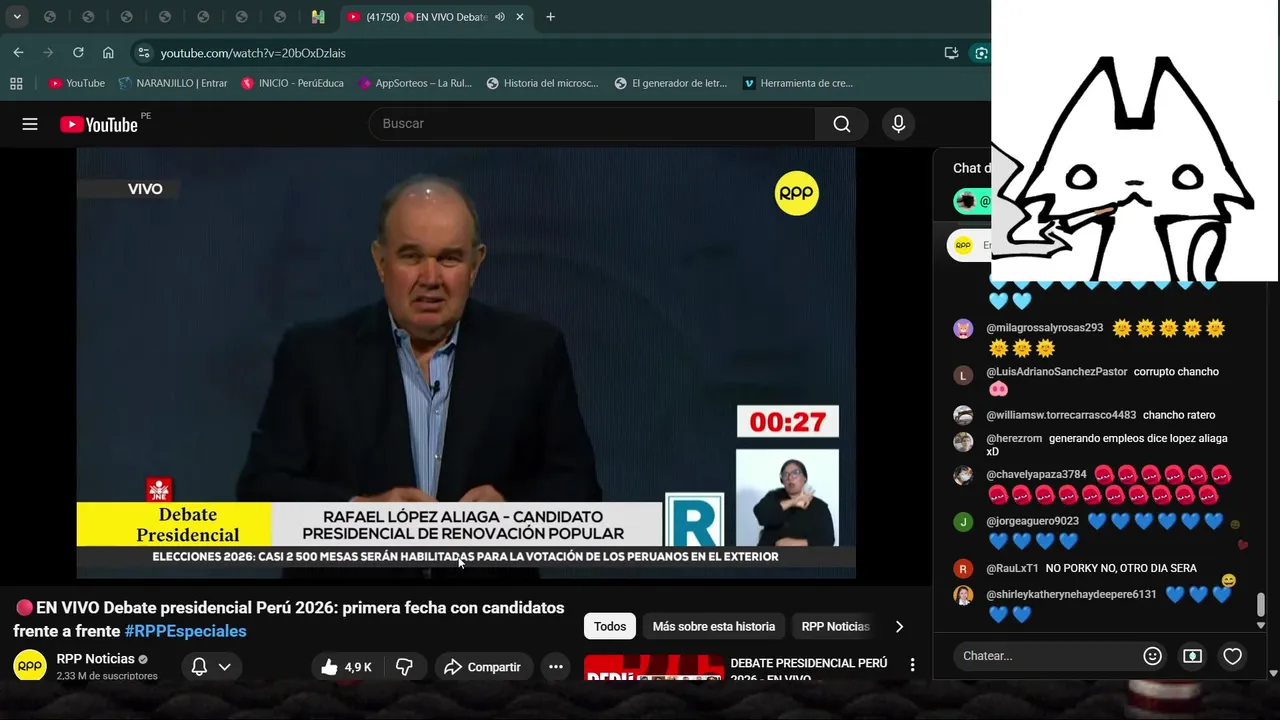The image size is (1280, 720).
Task: Select the RPP Noticias filter chip
Action: coord(836,626)
